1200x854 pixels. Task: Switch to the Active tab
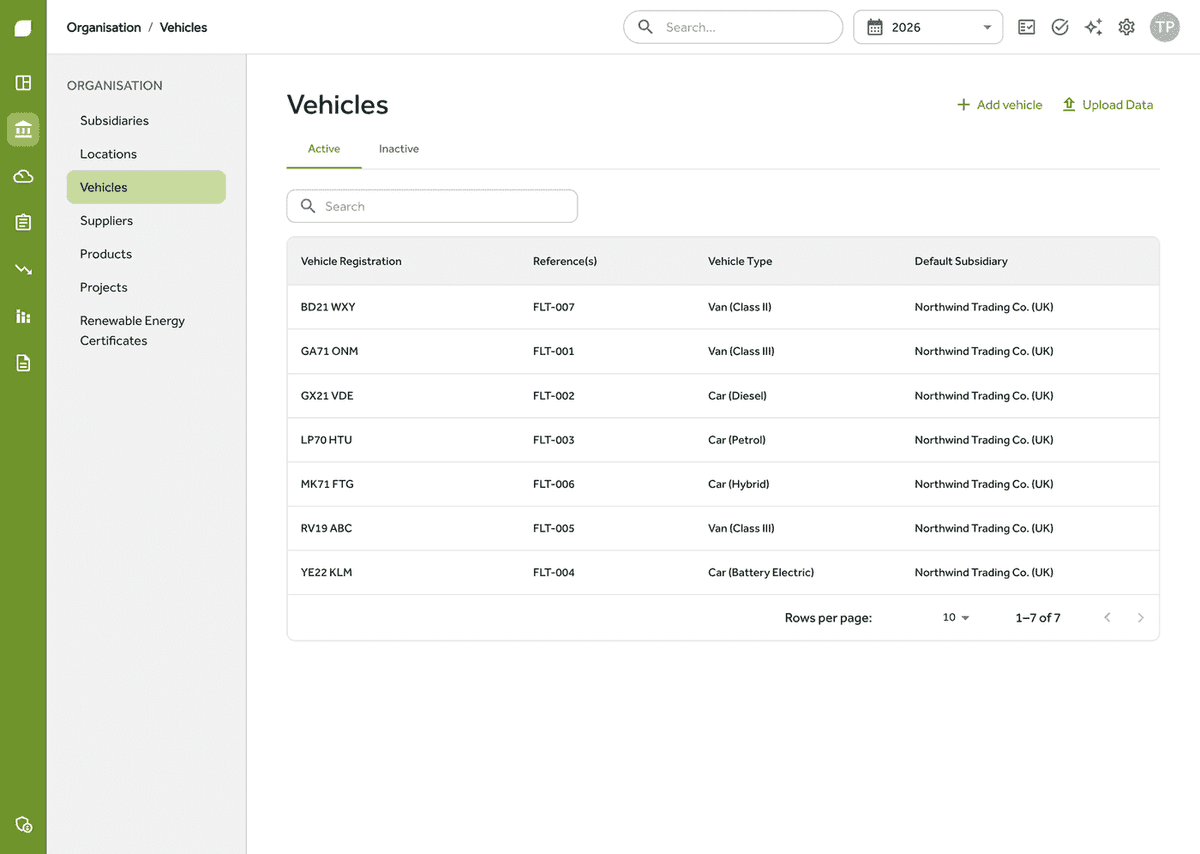[324, 149]
